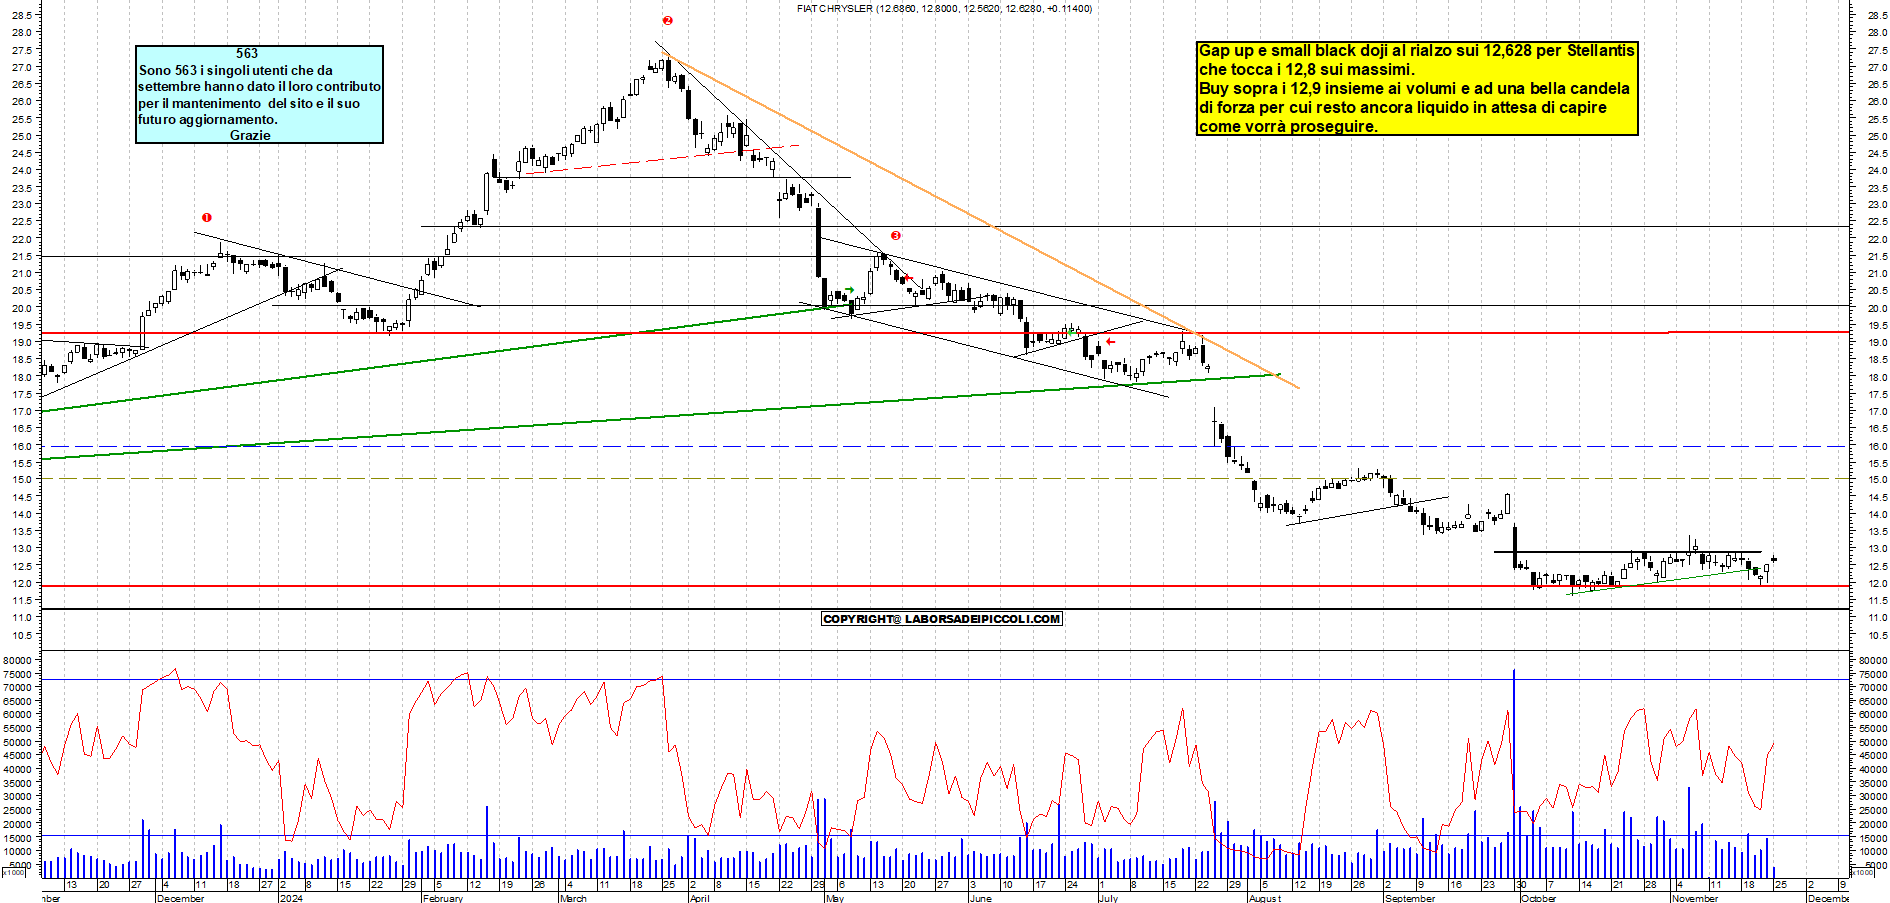This screenshot has height=903, width=1890.
Task: Click the 'Sono 563 i singoli utenti' line
Action: pyautogui.click(x=236, y=70)
